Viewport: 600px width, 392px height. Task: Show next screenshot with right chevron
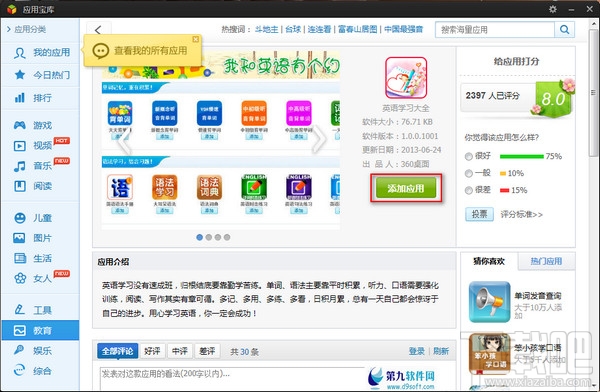(319, 140)
